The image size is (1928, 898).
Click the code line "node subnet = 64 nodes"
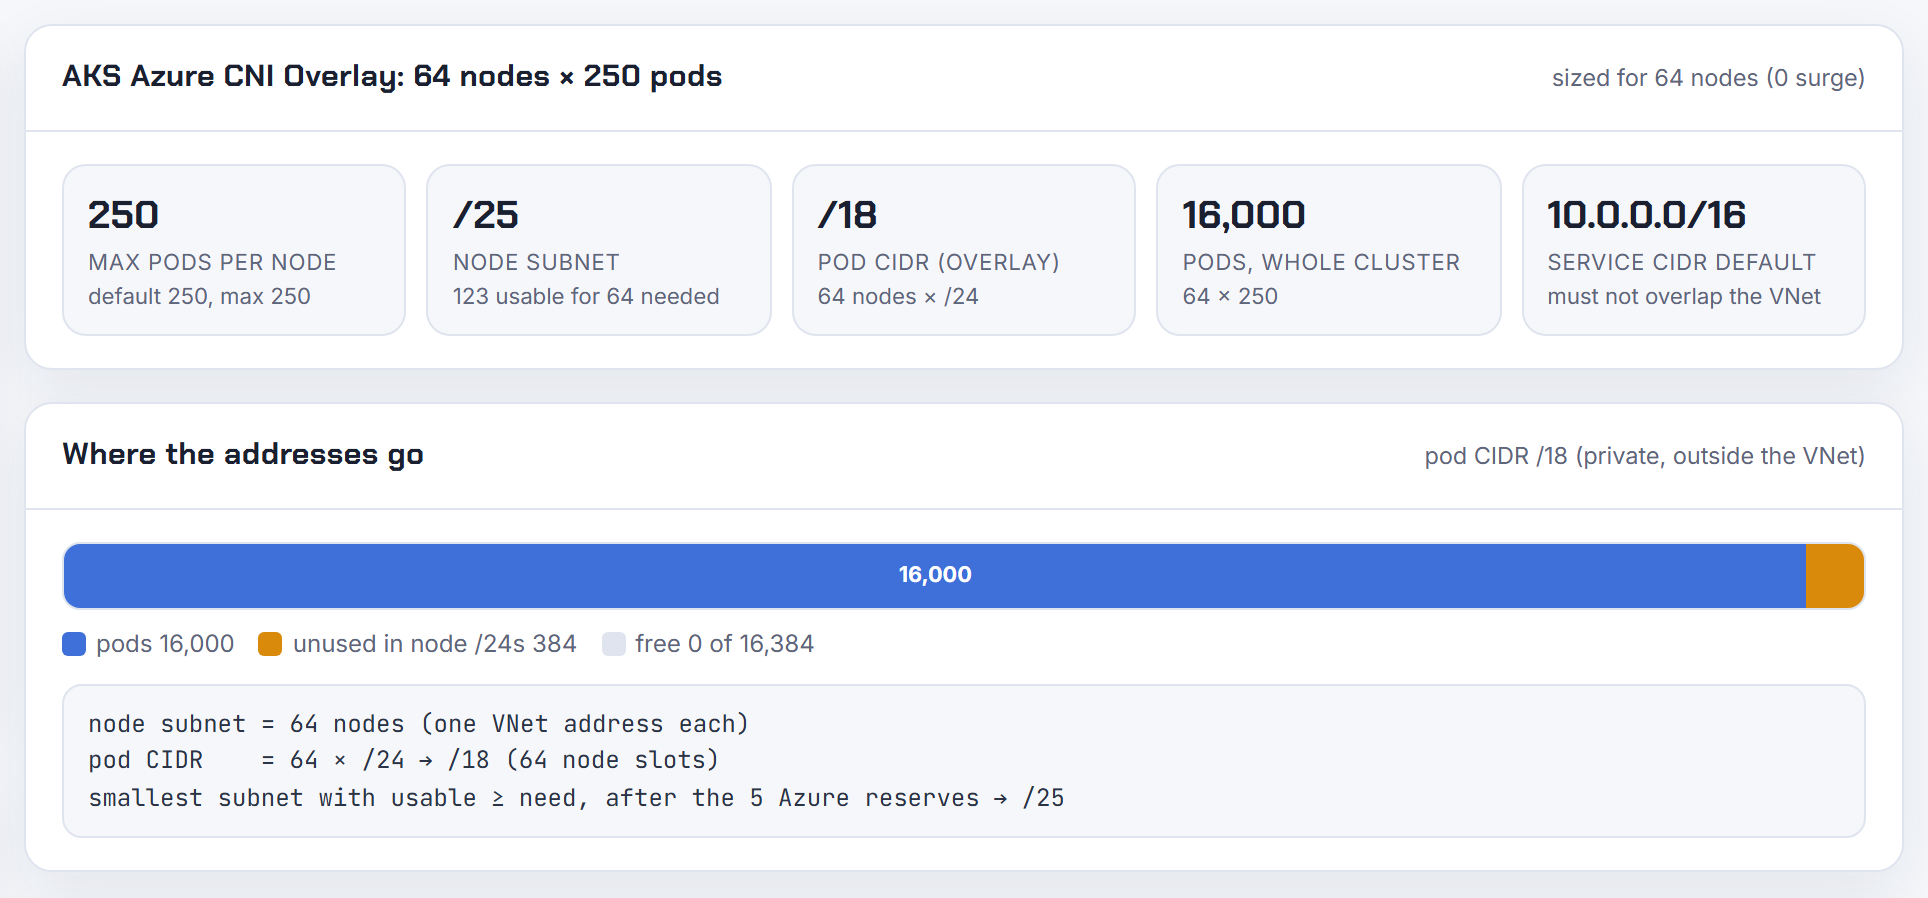(x=418, y=724)
